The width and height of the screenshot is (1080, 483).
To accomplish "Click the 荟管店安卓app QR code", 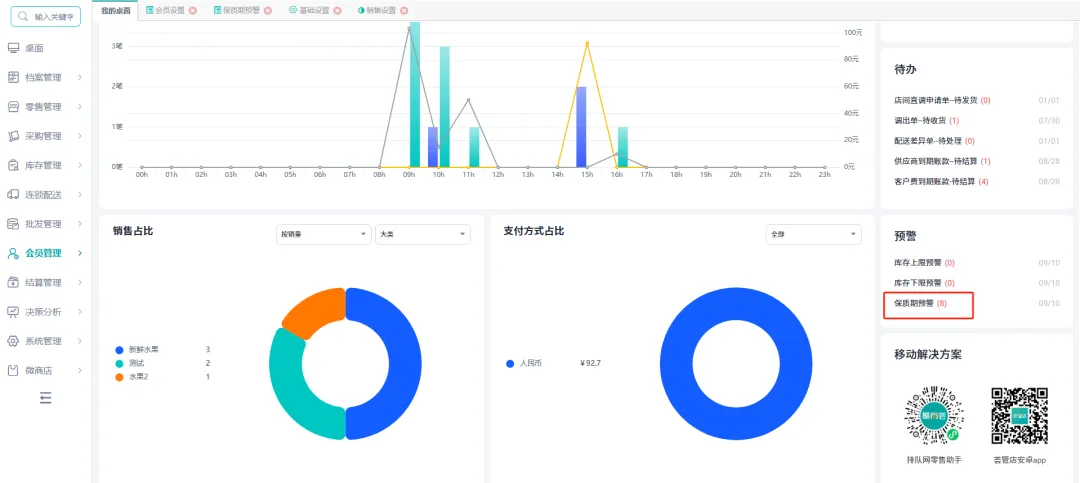I will click(x=1020, y=415).
